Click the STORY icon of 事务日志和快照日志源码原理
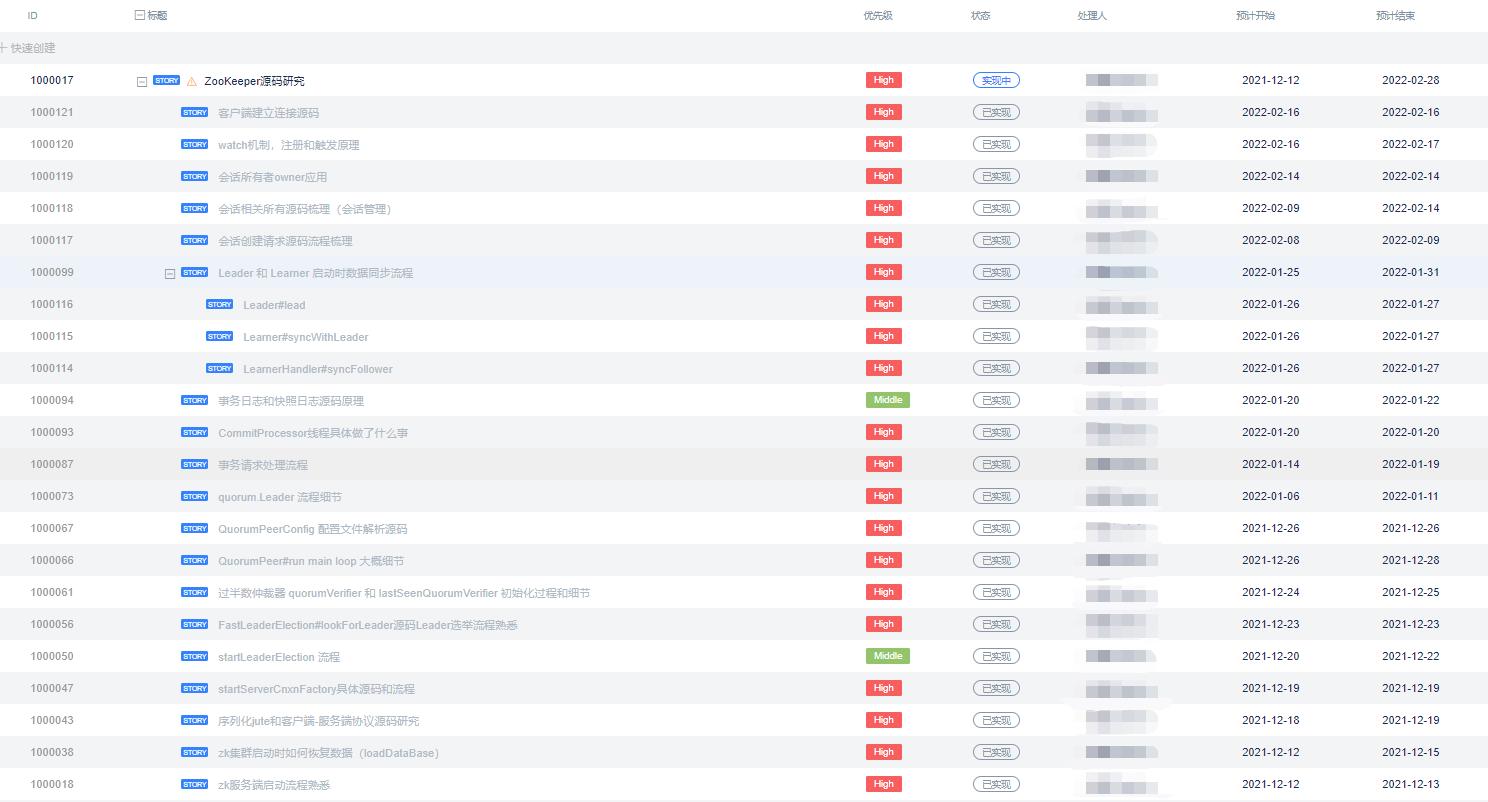 click(195, 401)
